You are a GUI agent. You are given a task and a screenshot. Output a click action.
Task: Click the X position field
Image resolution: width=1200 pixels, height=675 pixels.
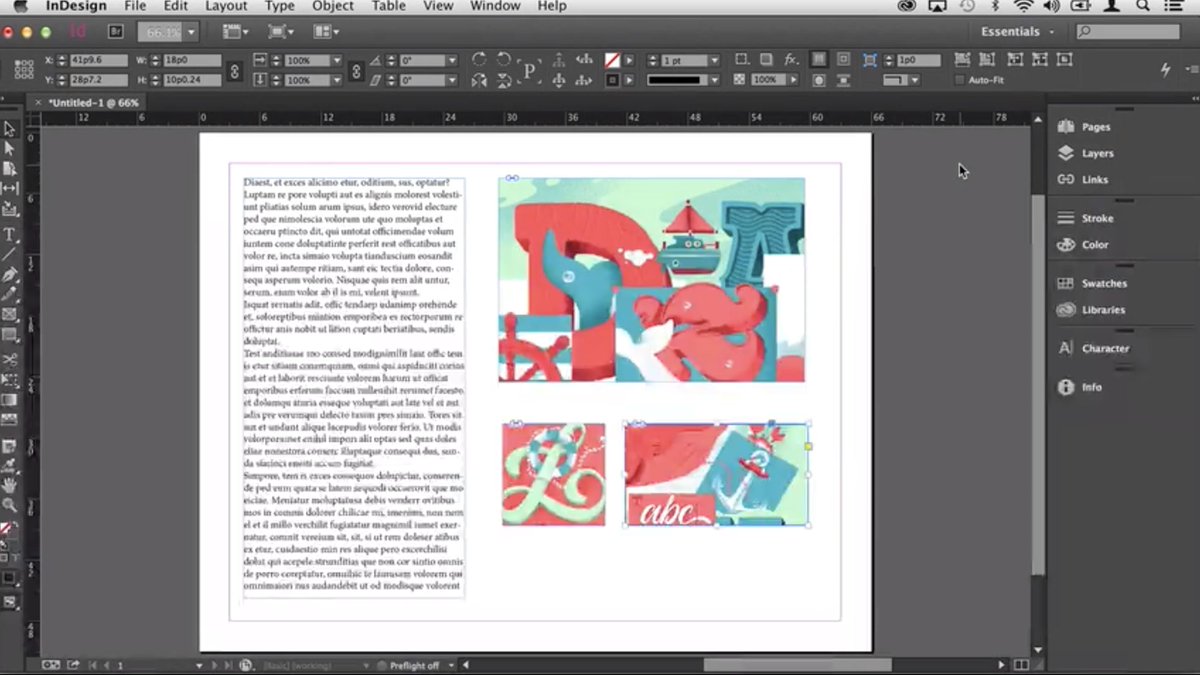tap(99, 60)
